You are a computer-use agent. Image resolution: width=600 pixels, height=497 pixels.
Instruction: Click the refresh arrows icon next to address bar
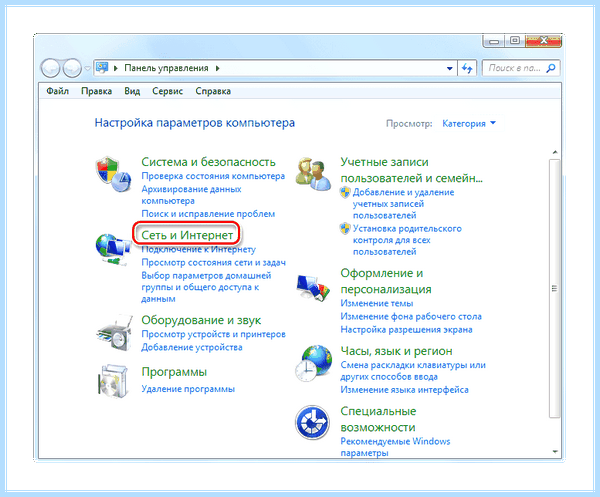467,68
